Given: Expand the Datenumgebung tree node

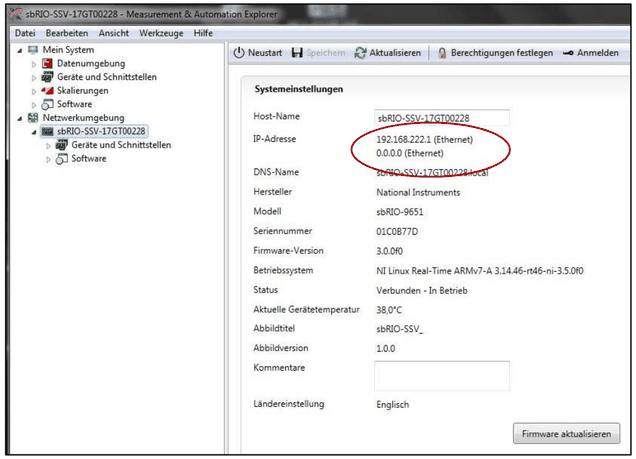Looking at the screenshot, I should coord(34,64).
